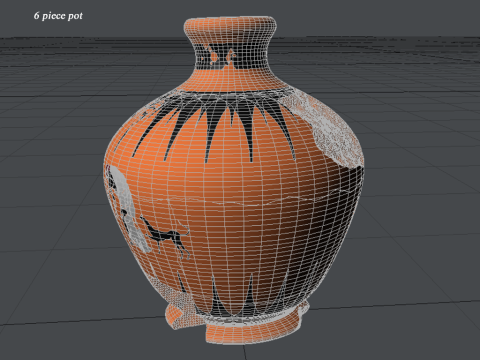Select the pot's orange foot base
Viewport: 480px width, 360px height.
tap(253, 328)
